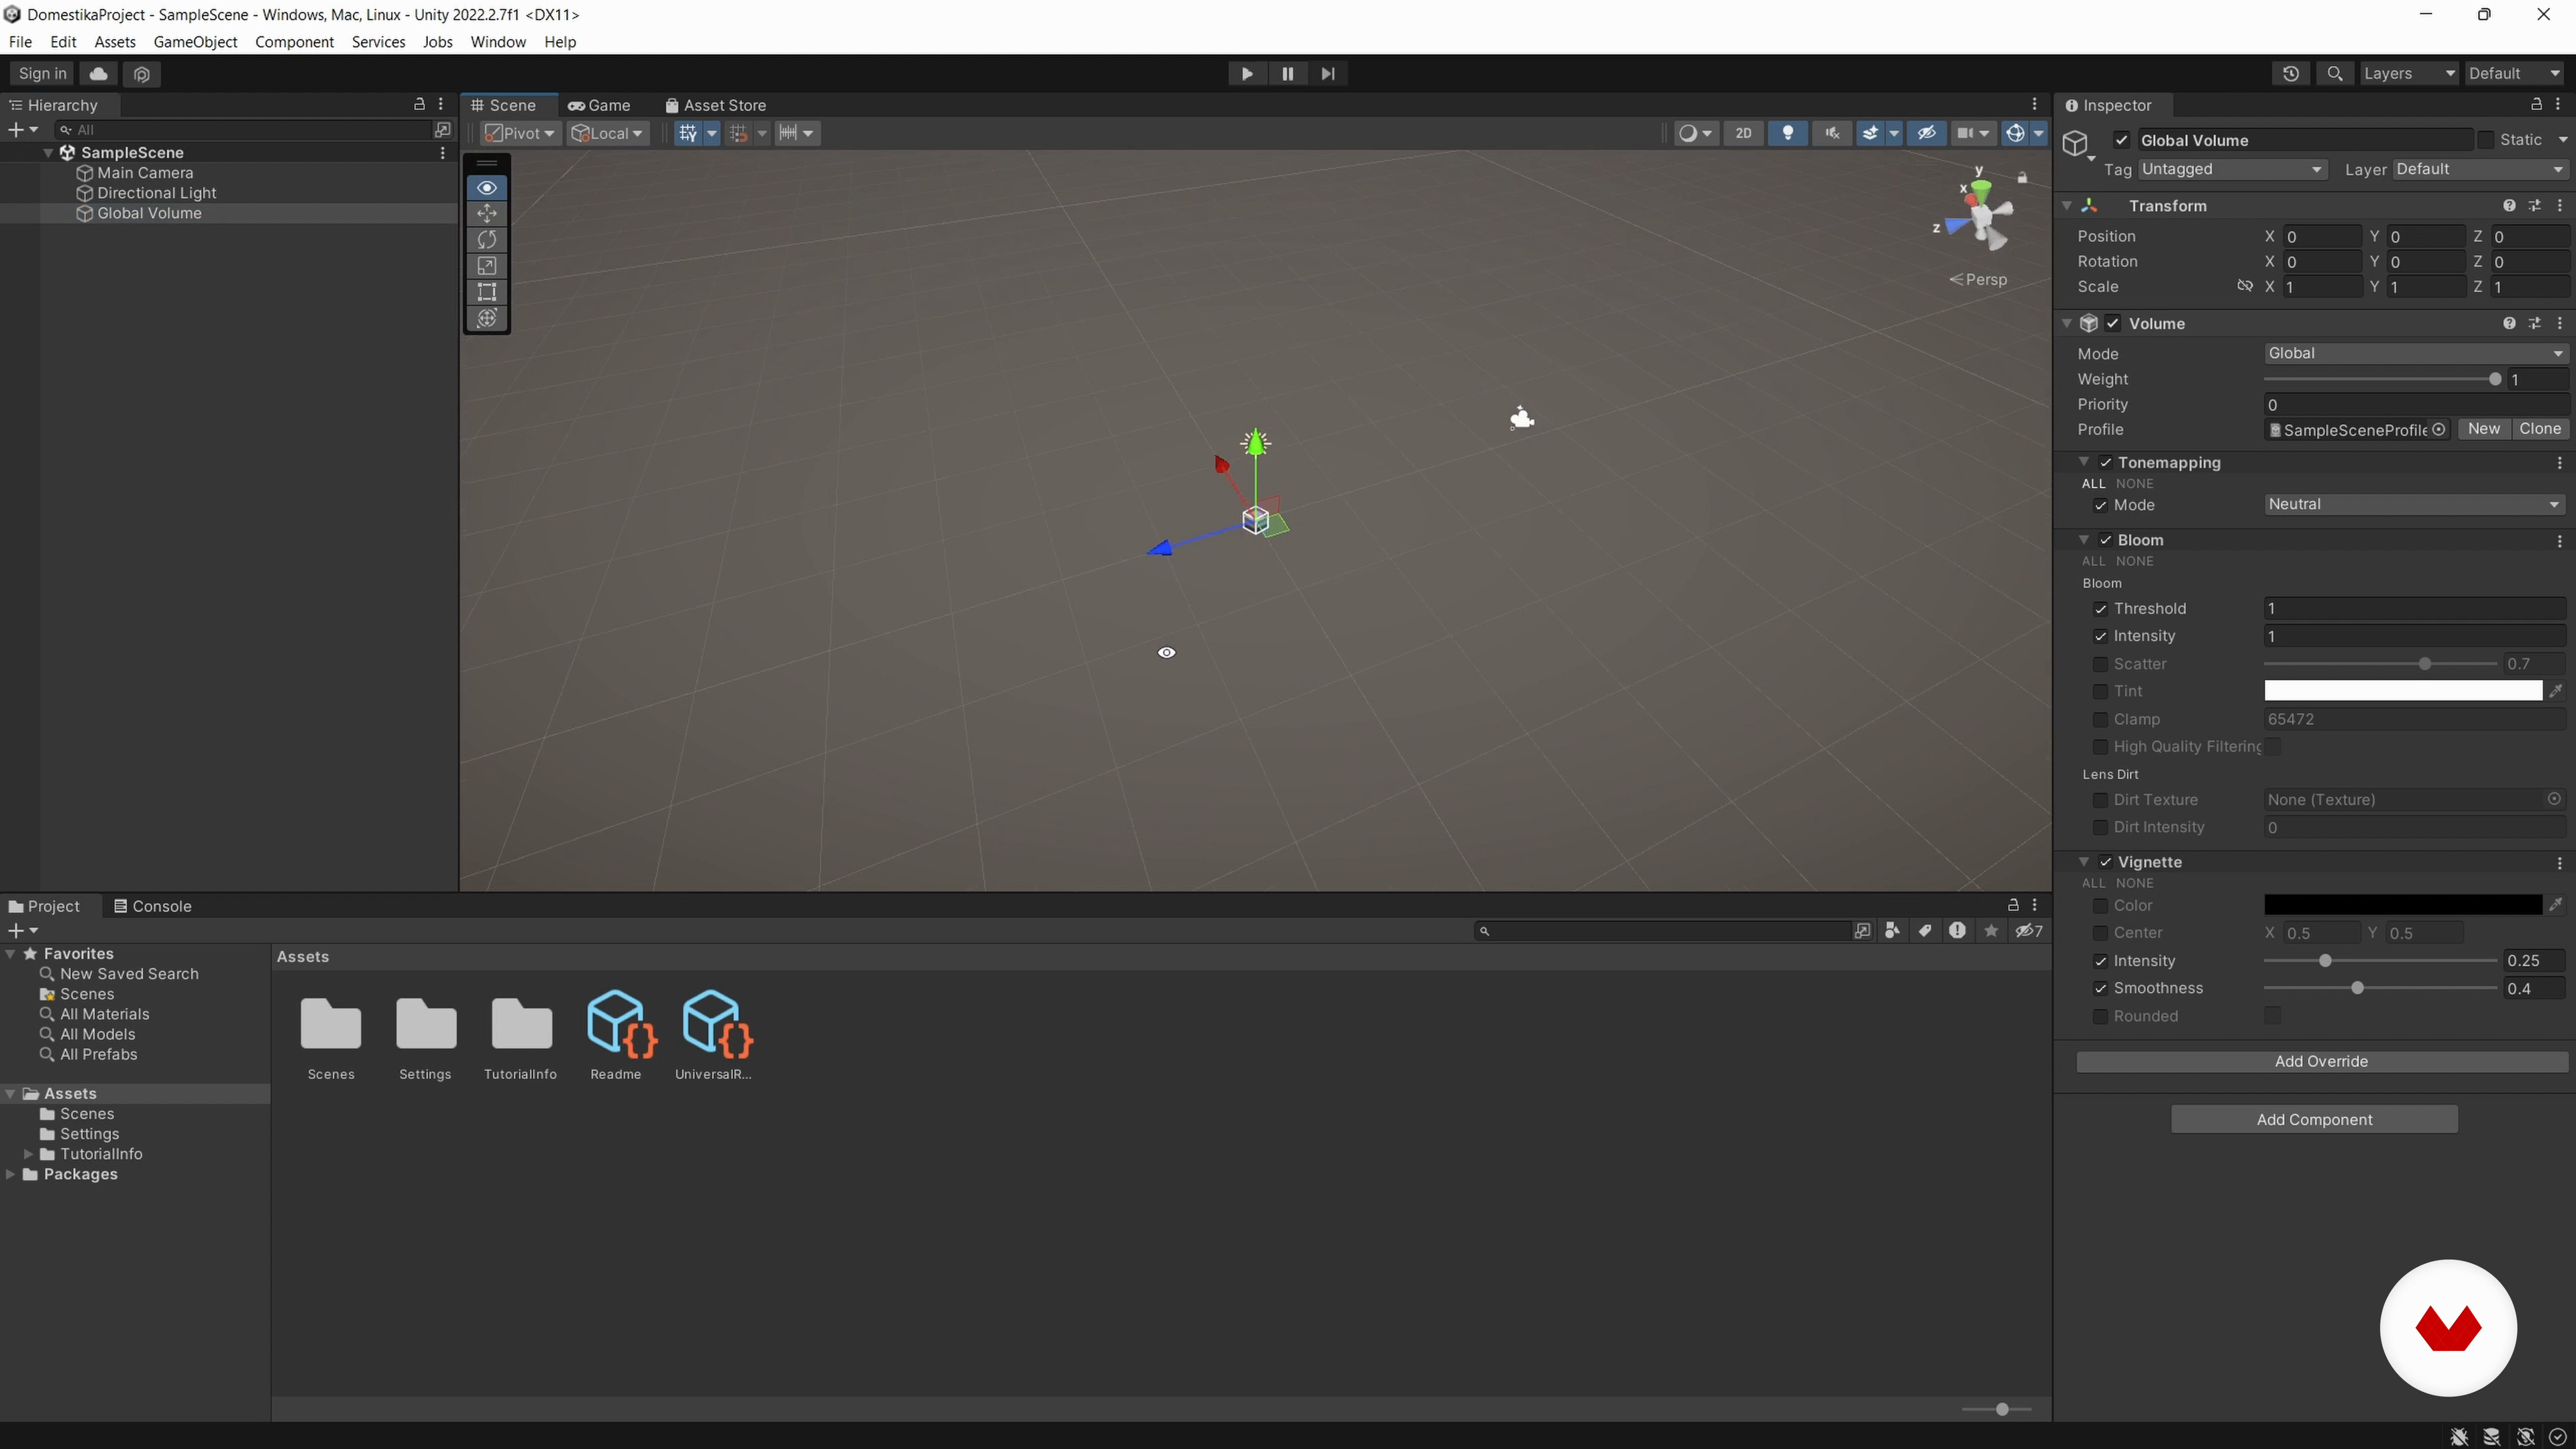Select the Rotate tool in scene toolbar

point(487,239)
